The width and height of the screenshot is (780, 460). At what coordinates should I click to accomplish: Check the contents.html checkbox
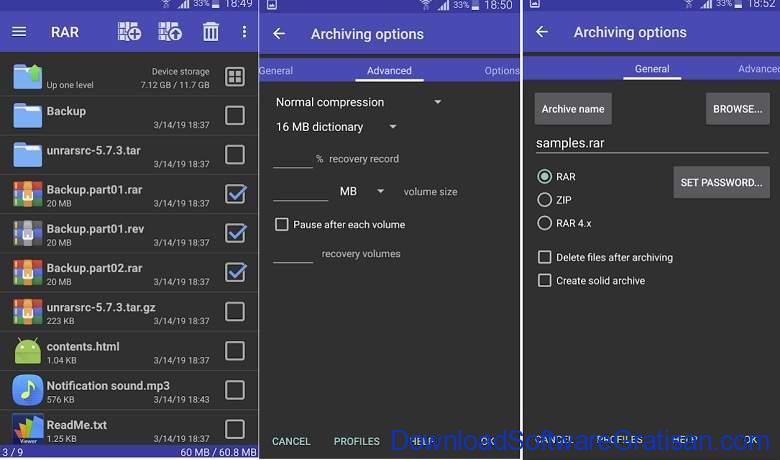(x=235, y=351)
